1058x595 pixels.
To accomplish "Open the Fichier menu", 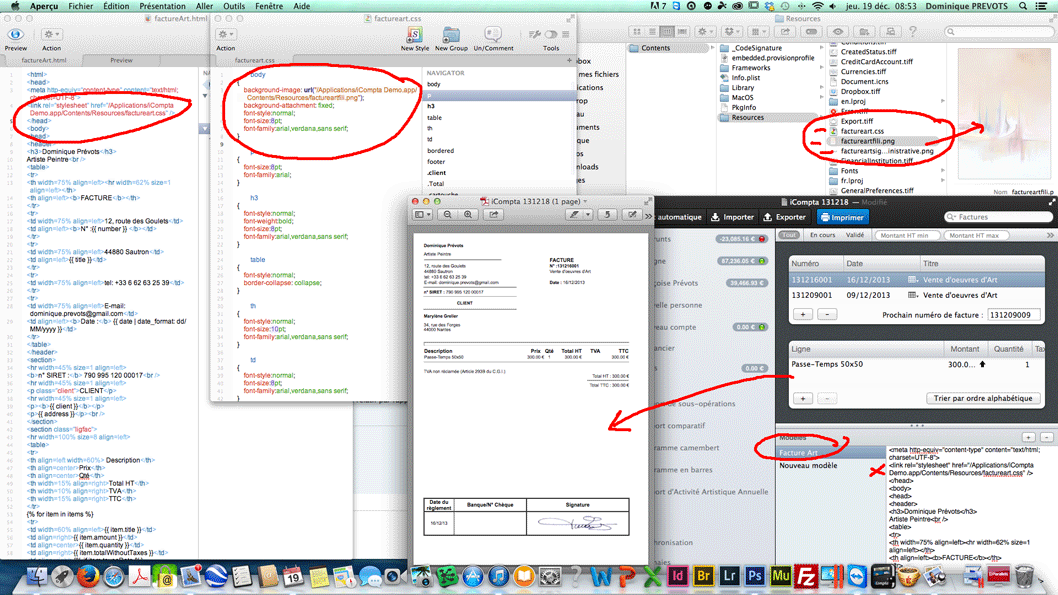I will 80,6.
